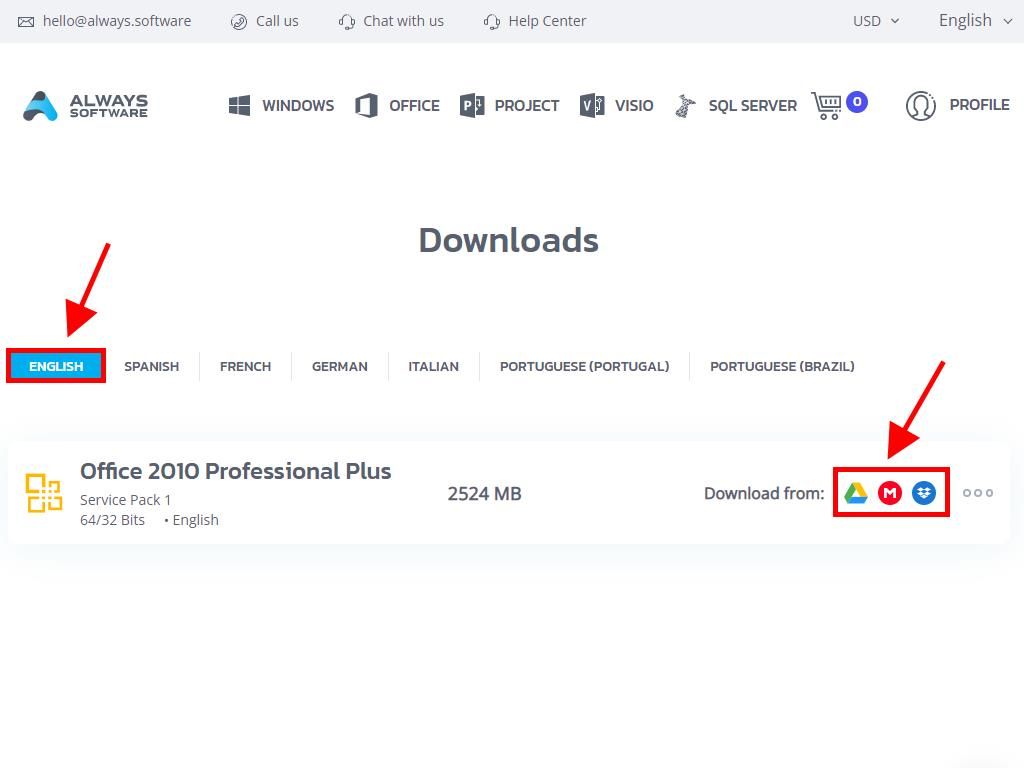This screenshot has height=768, width=1024.
Task: Select the English downloads tab
Action: click(56, 366)
